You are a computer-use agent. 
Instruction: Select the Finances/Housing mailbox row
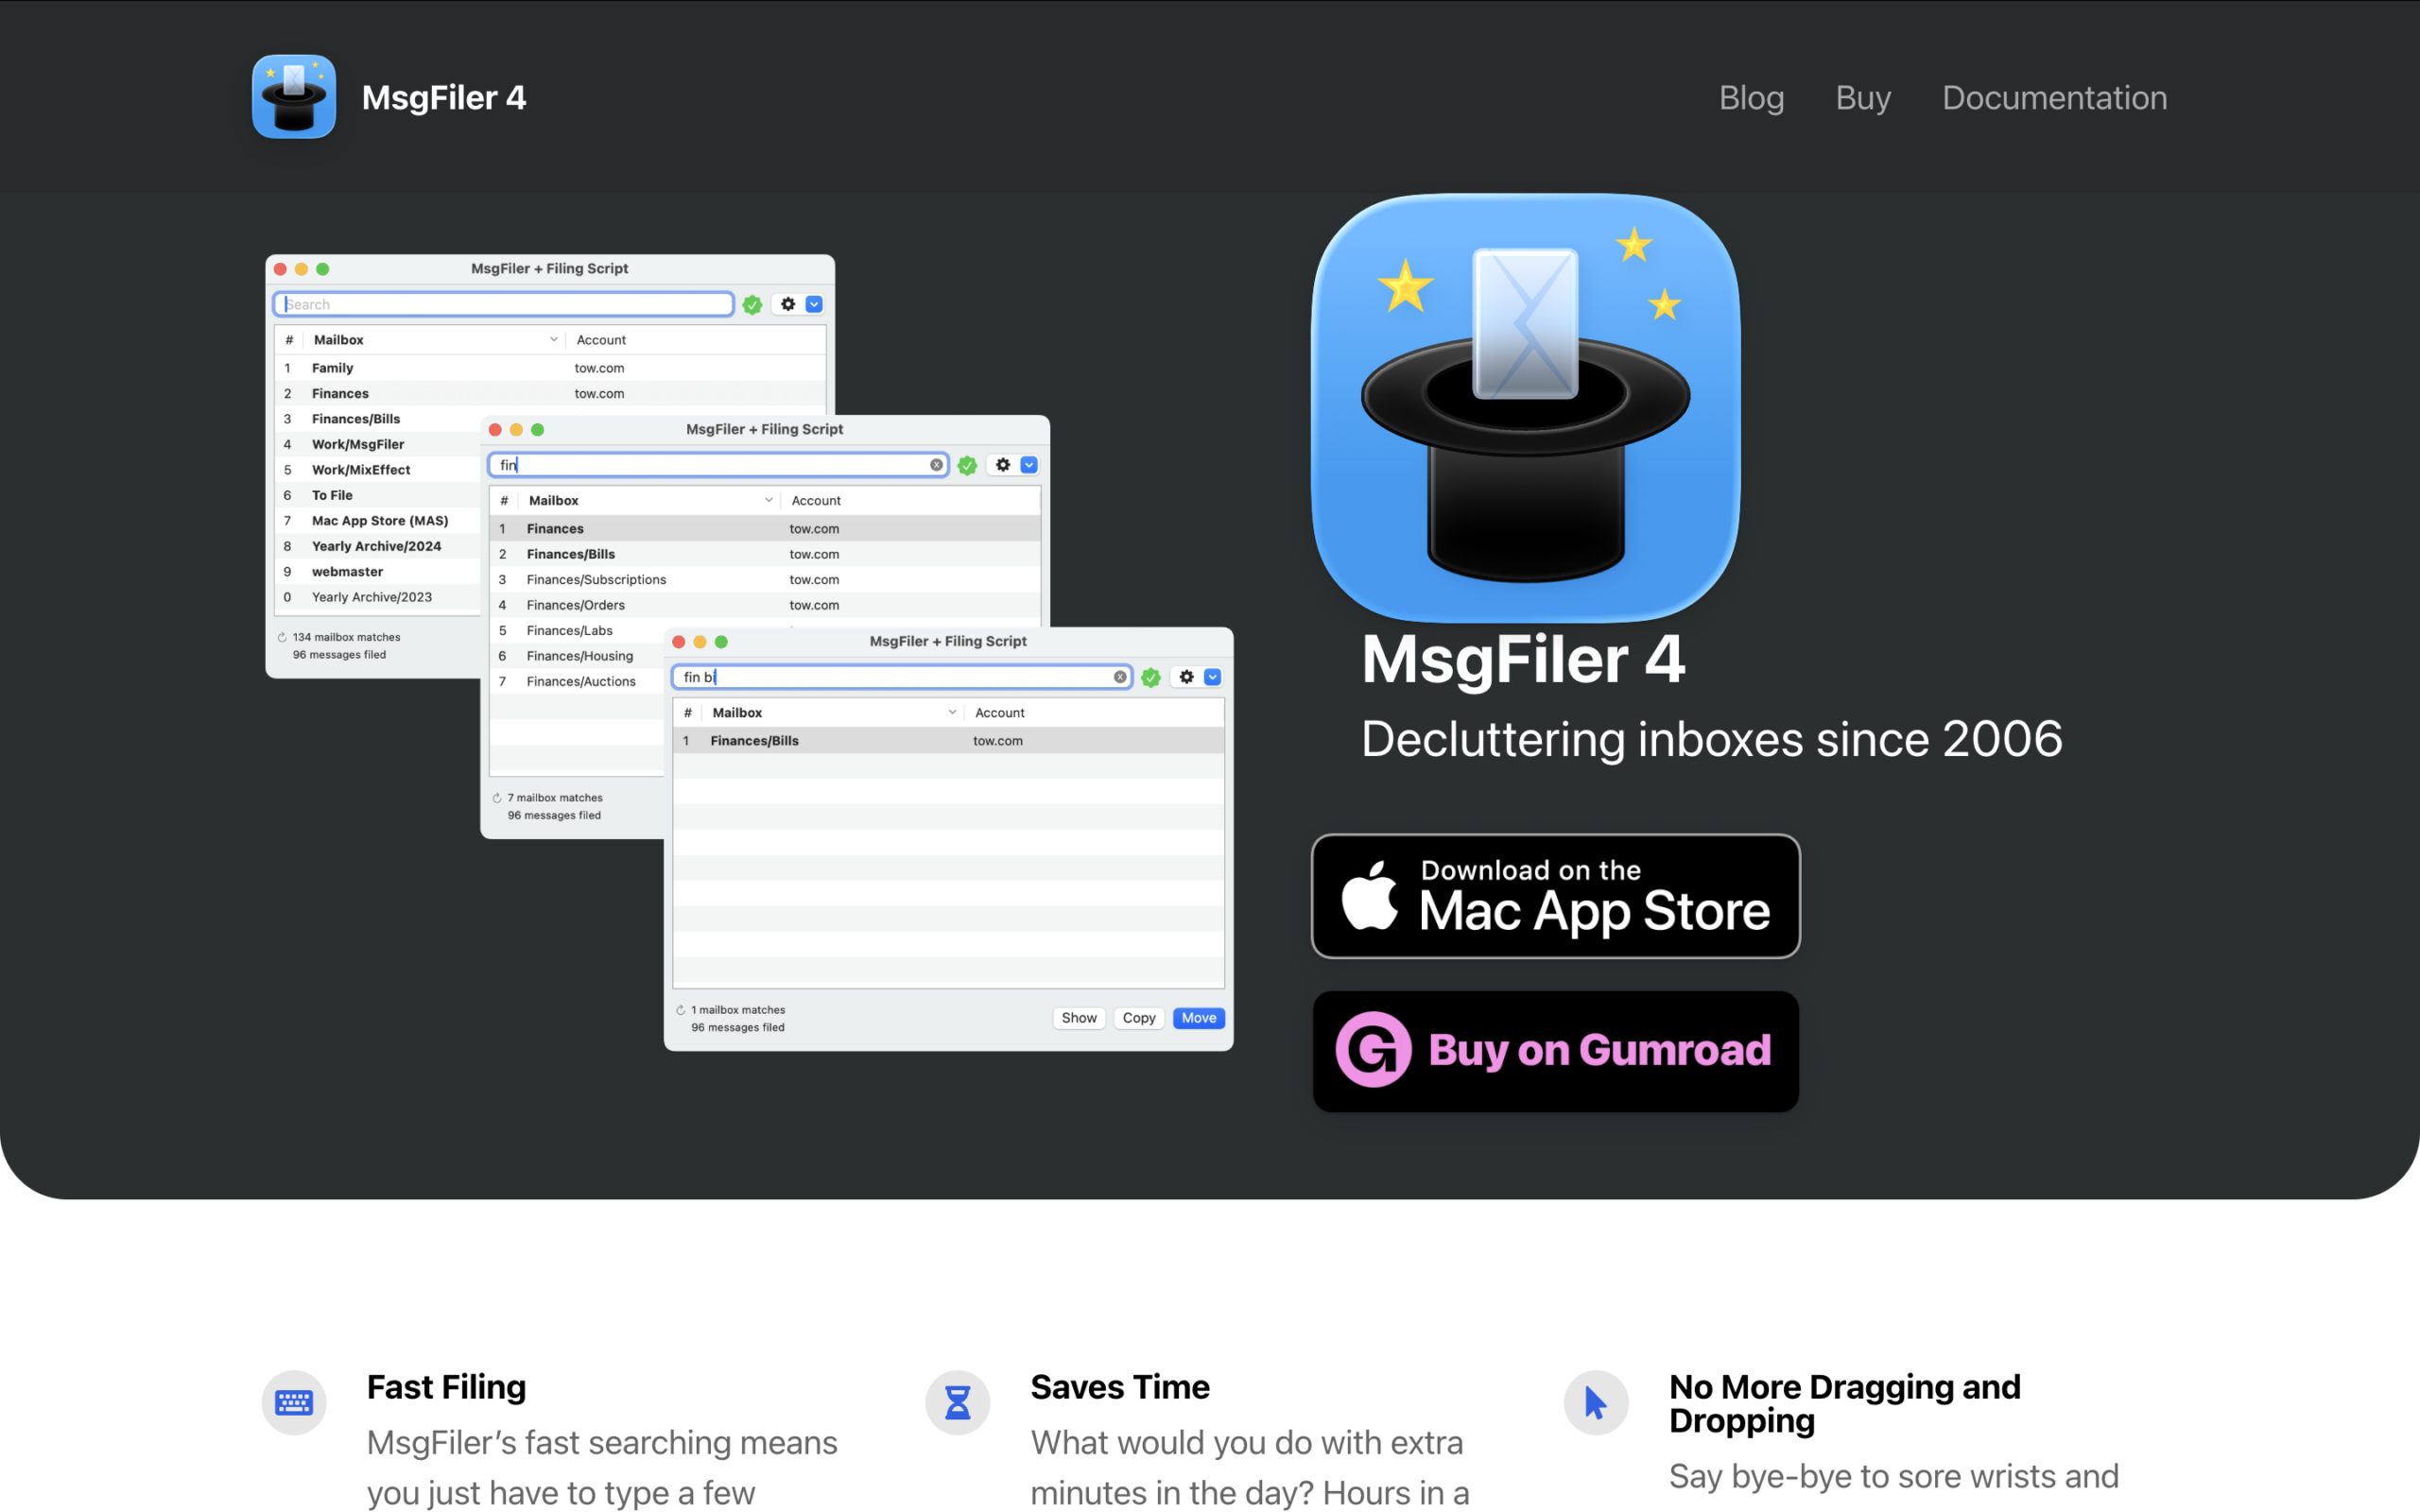tap(577, 656)
